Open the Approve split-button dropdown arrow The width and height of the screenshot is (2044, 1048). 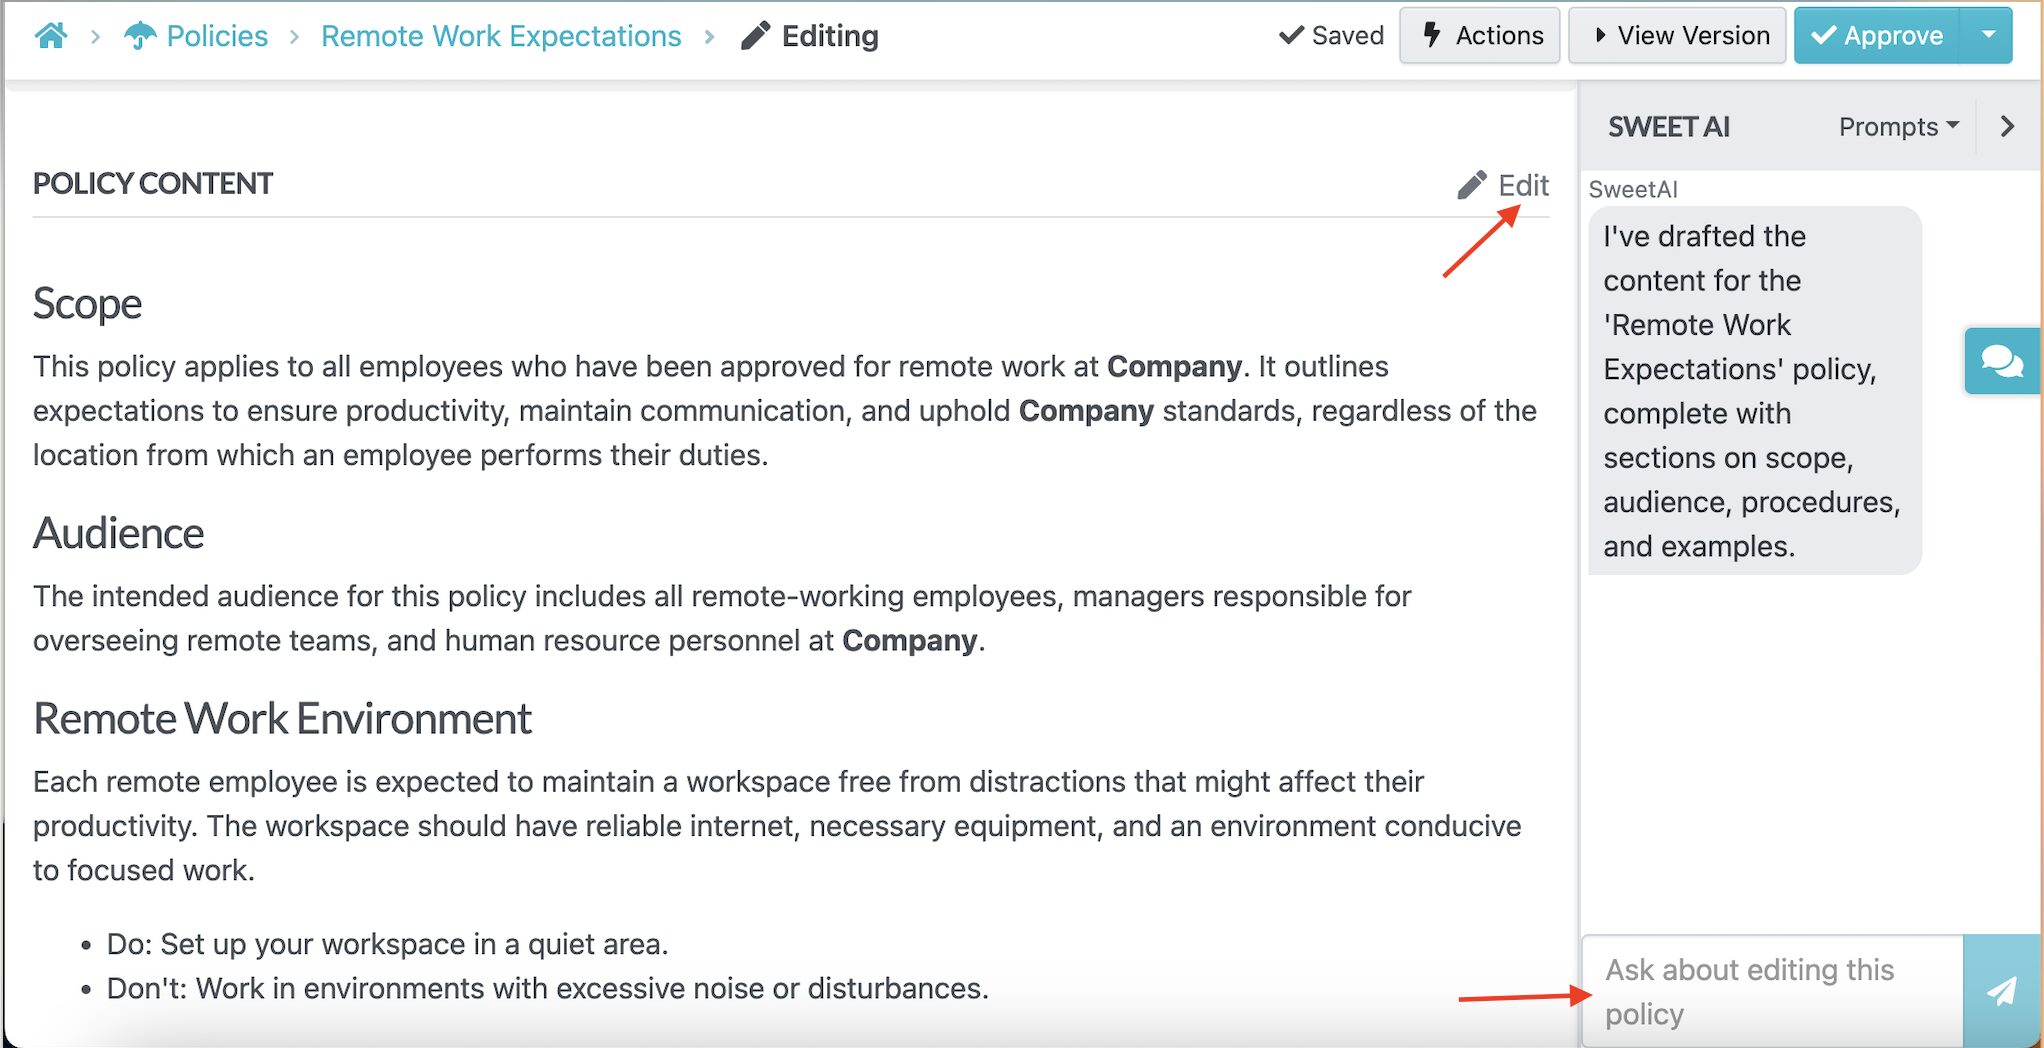pyautogui.click(x=1988, y=35)
